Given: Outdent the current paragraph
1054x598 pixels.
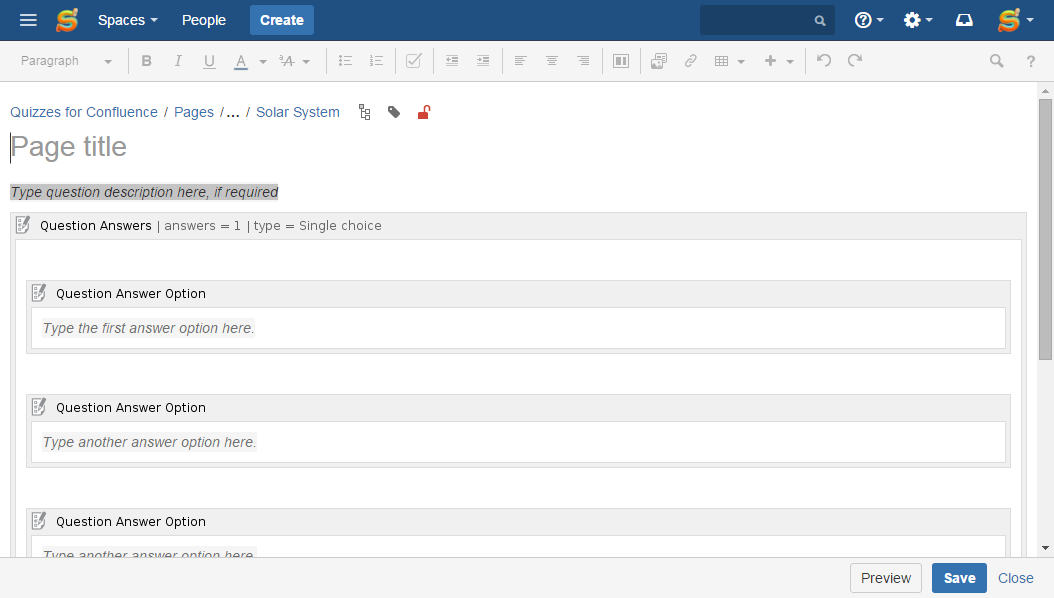Looking at the screenshot, I should tap(452, 61).
